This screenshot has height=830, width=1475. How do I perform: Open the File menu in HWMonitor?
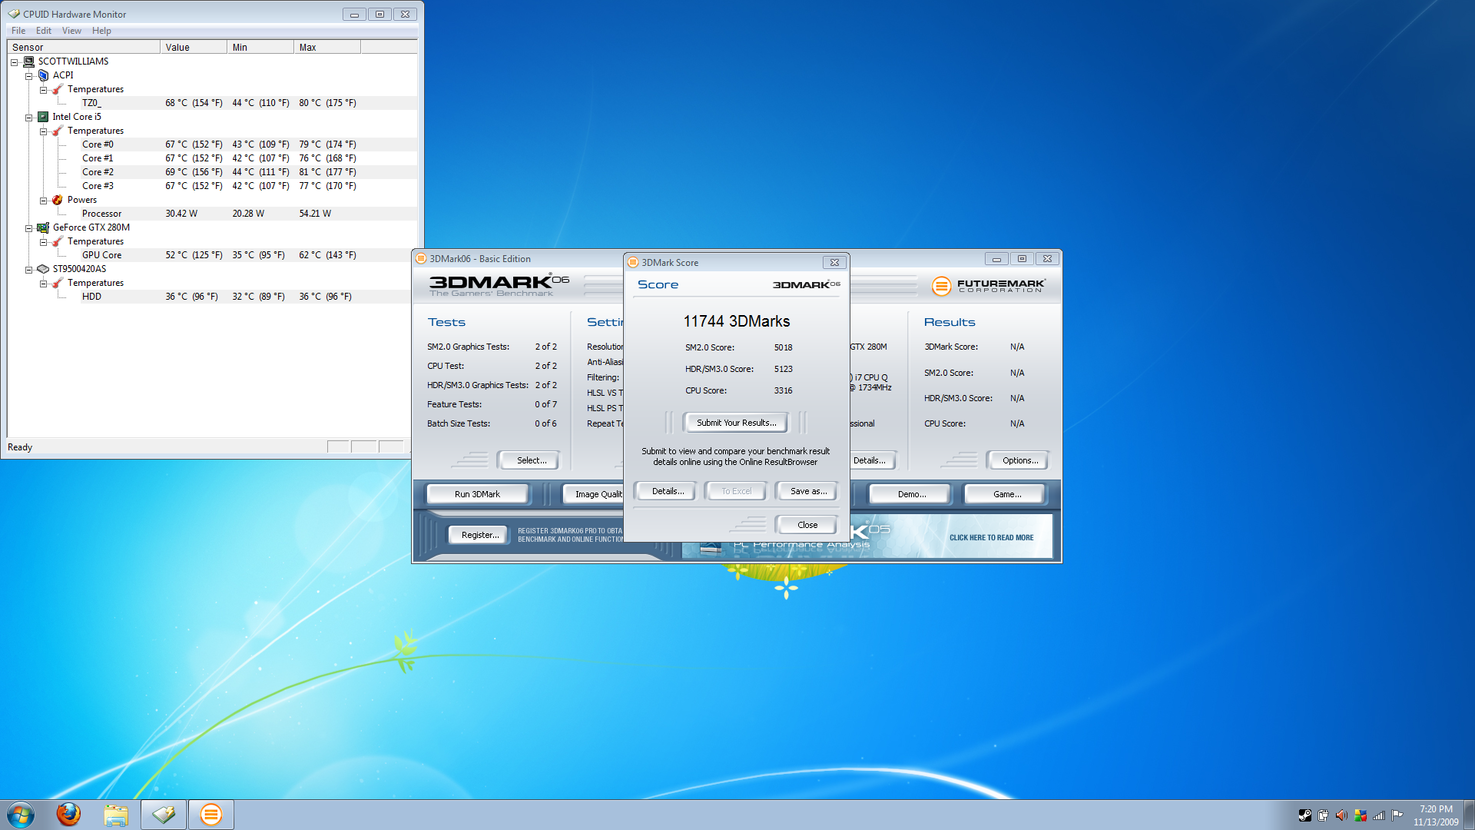click(18, 31)
